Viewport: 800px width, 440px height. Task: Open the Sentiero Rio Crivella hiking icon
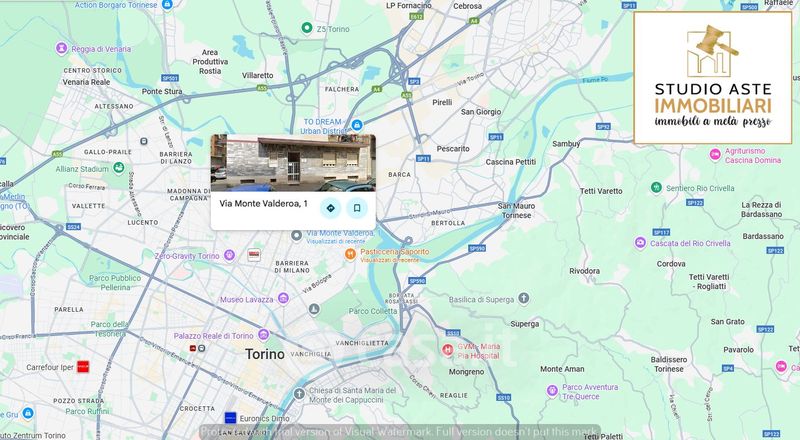[x=657, y=187]
